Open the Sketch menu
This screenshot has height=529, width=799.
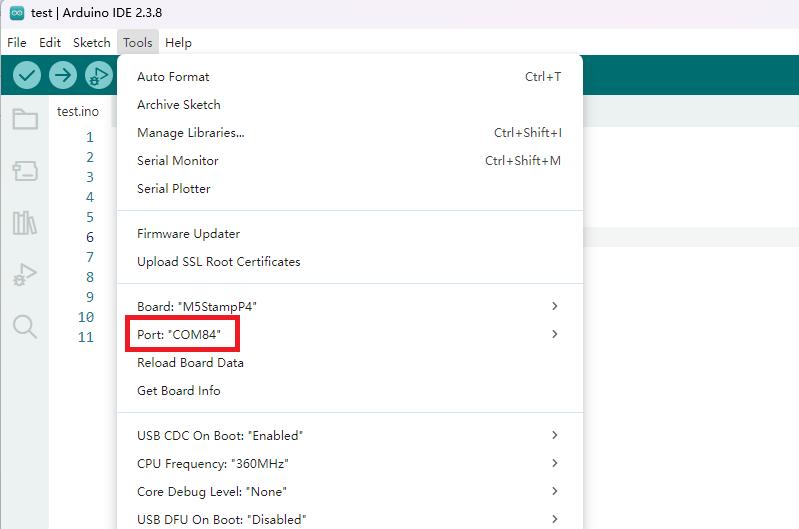pyautogui.click(x=91, y=43)
